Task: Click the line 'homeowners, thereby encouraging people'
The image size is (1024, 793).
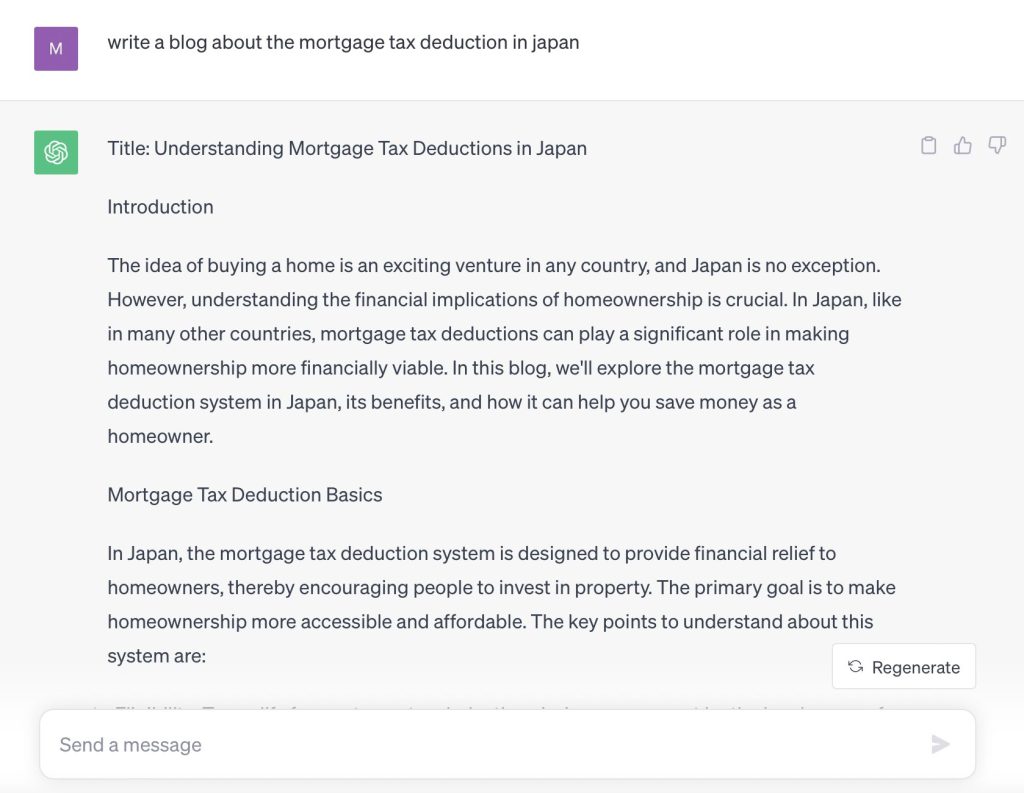Action: point(501,587)
